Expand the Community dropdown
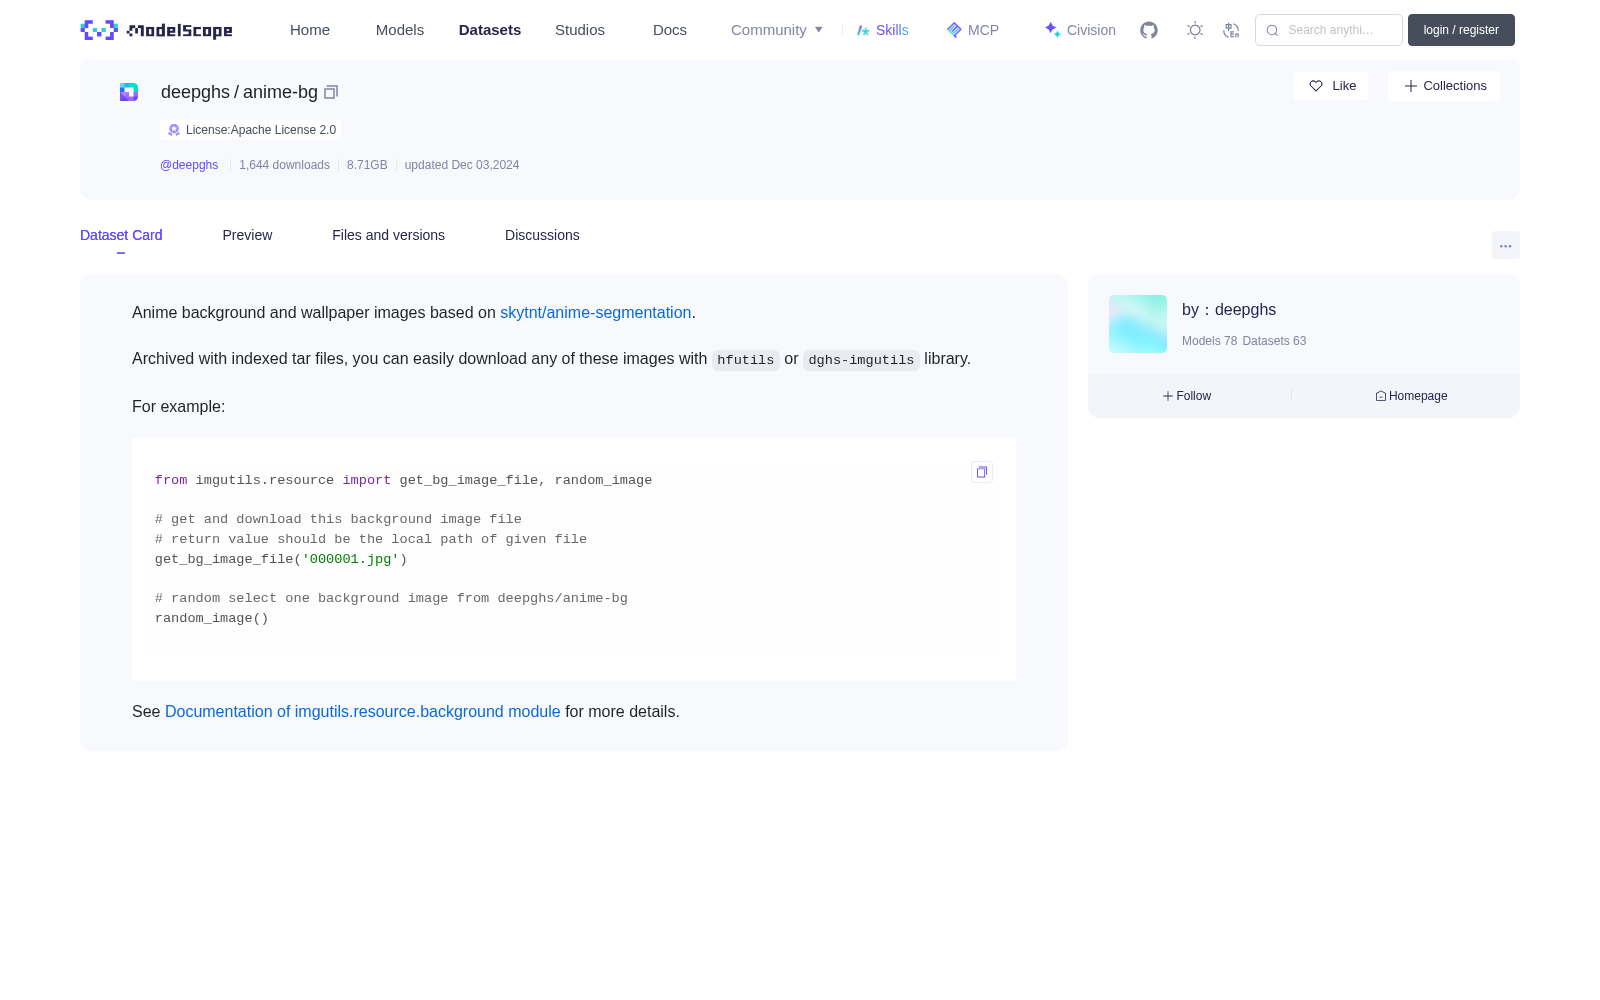1600x1000 pixels. pos(777,30)
